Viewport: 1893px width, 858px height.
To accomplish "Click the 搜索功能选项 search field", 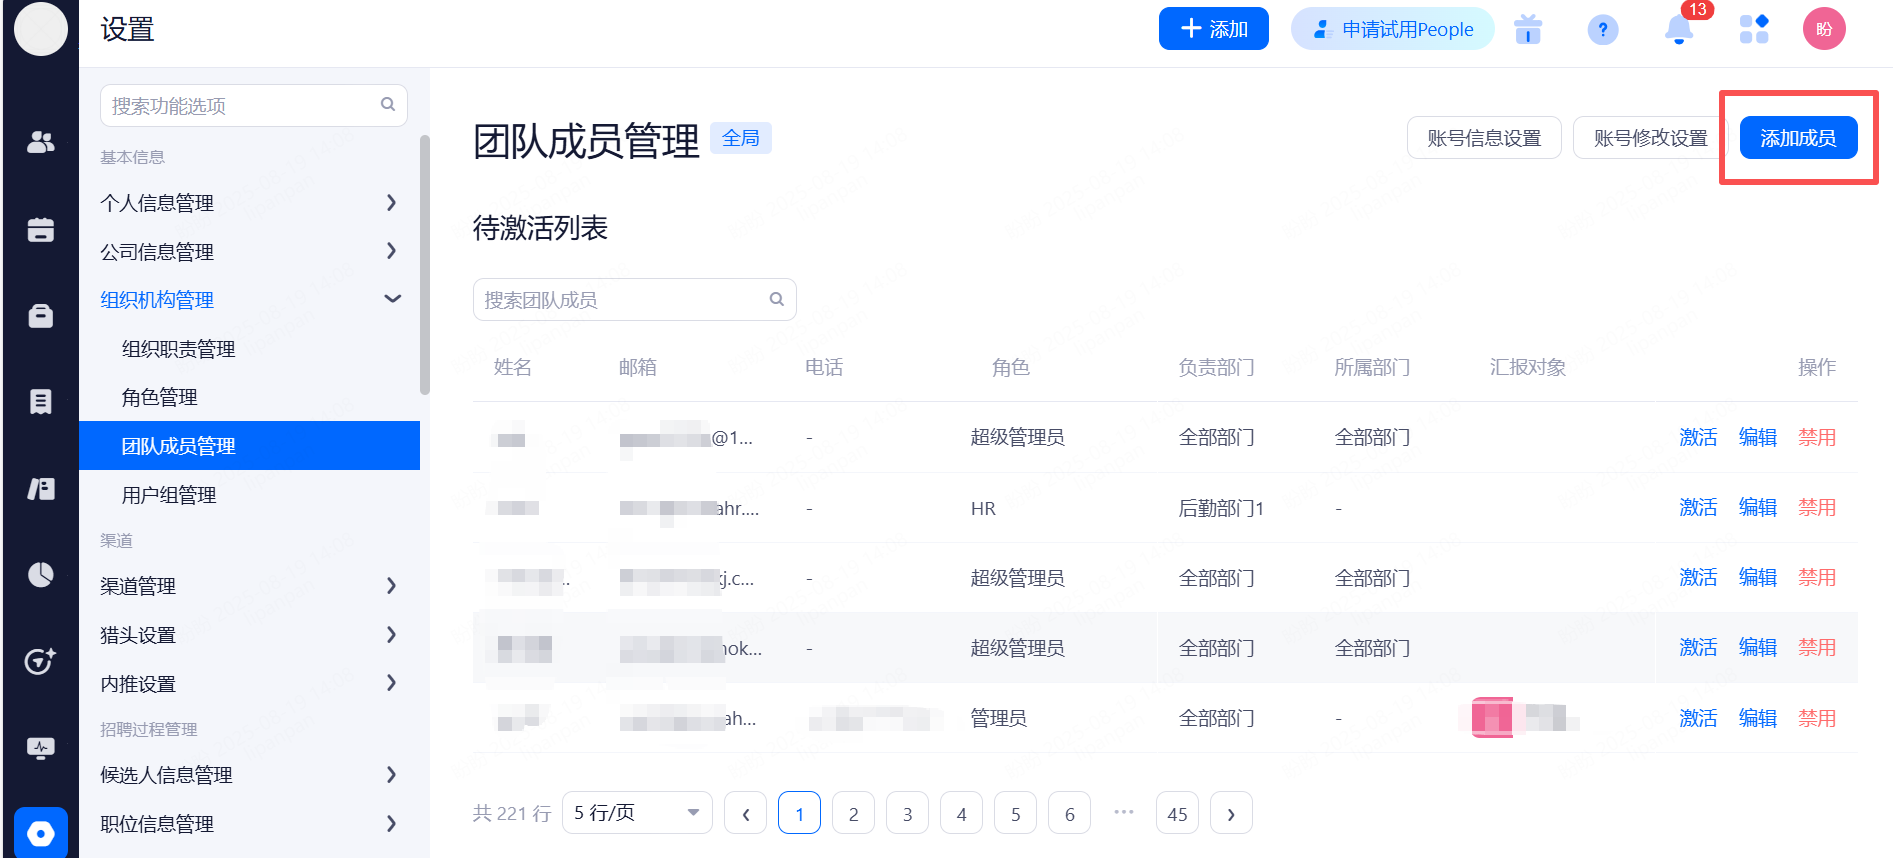I will [x=242, y=106].
